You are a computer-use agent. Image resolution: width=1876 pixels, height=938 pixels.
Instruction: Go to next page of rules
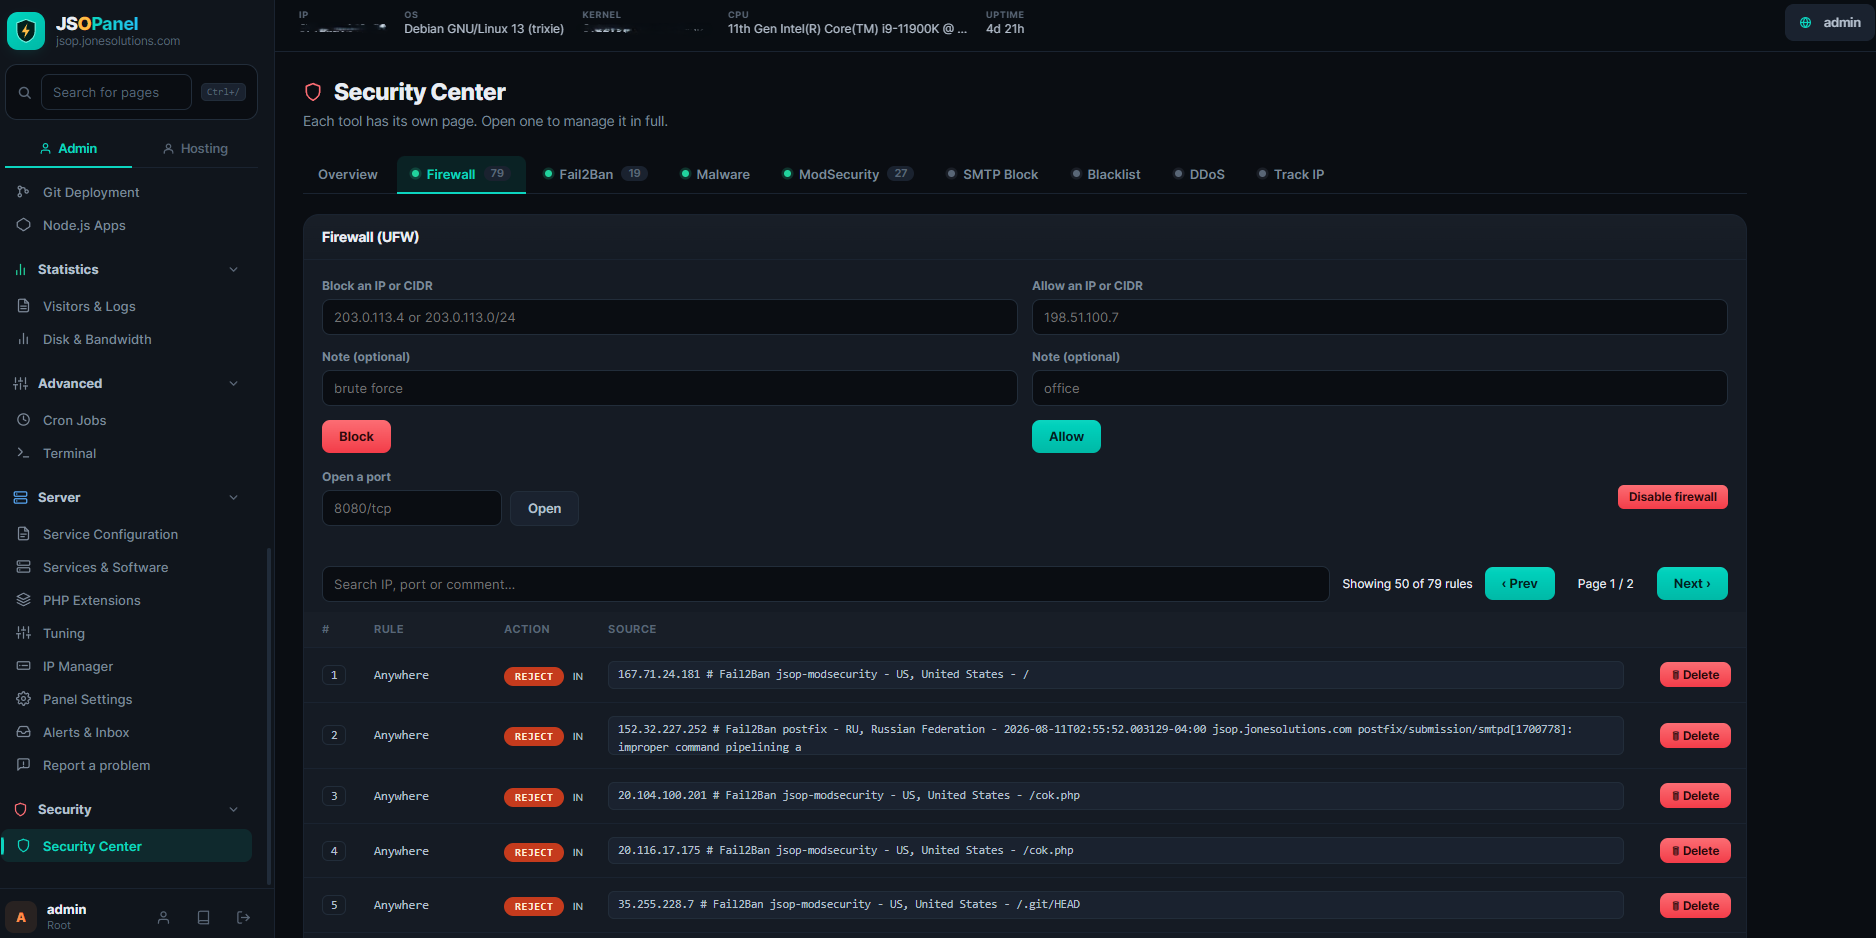(x=1692, y=584)
